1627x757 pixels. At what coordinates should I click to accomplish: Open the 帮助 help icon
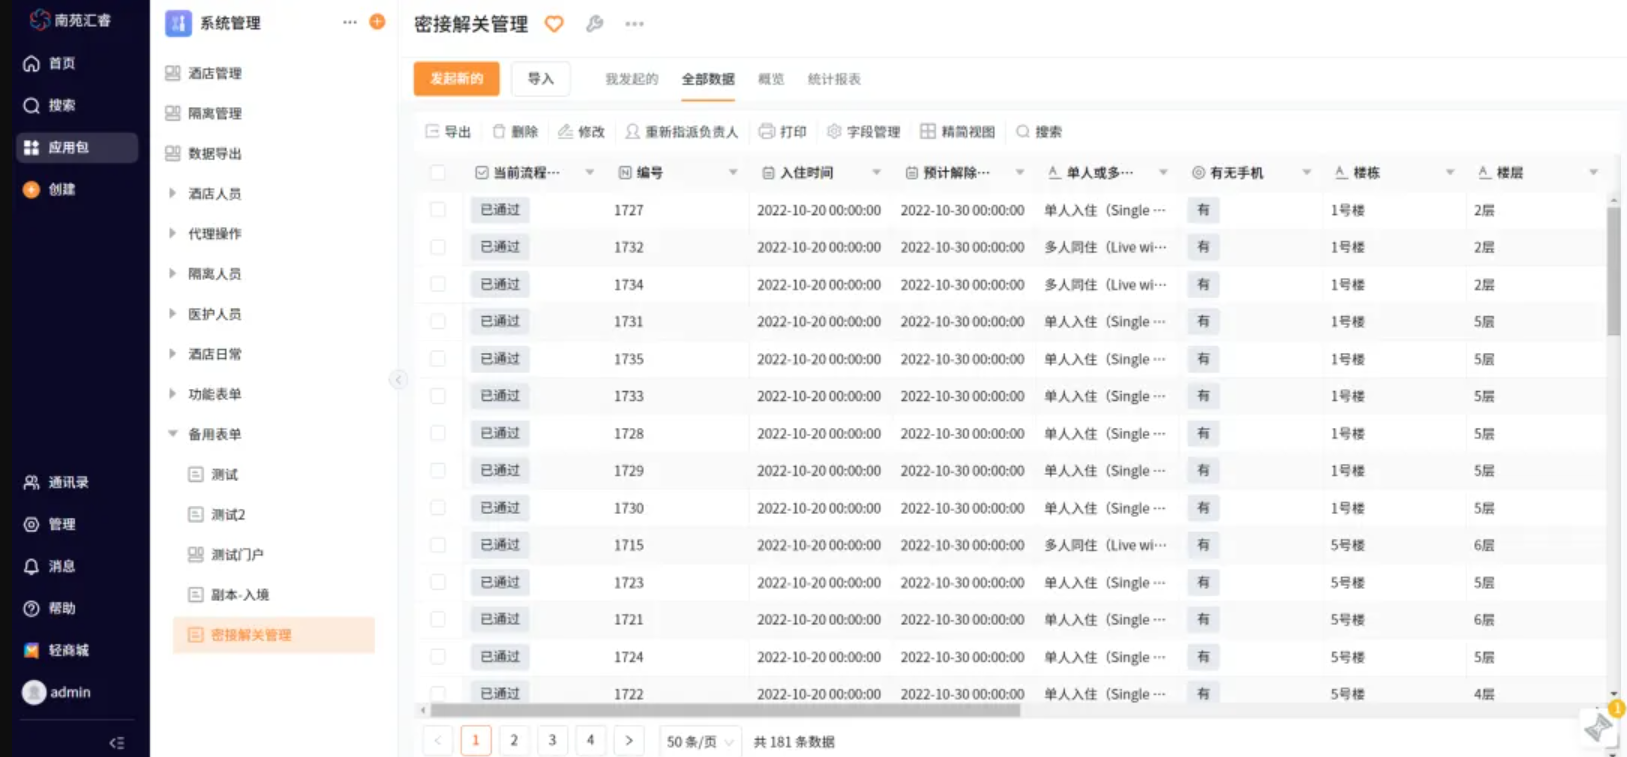point(31,608)
